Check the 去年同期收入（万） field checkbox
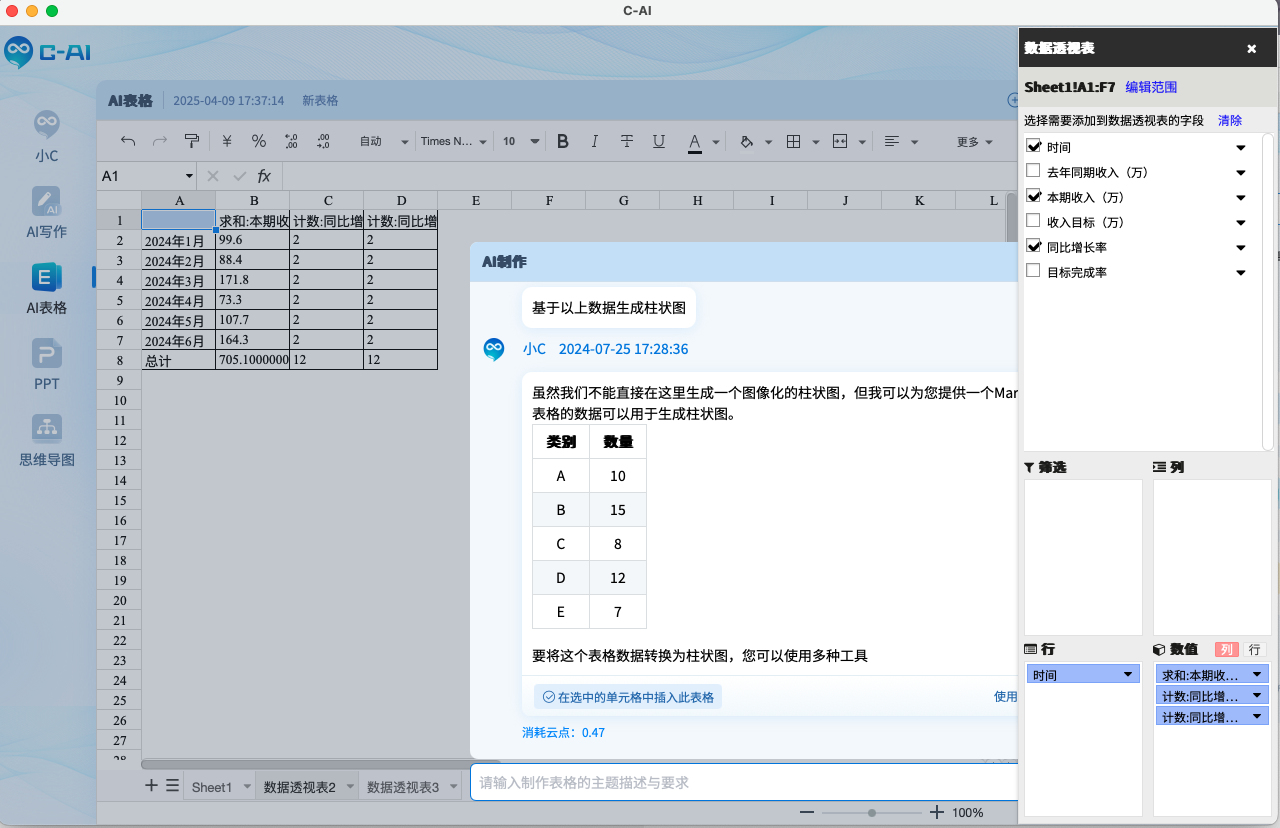This screenshot has width=1280, height=828. (x=1033, y=171)
